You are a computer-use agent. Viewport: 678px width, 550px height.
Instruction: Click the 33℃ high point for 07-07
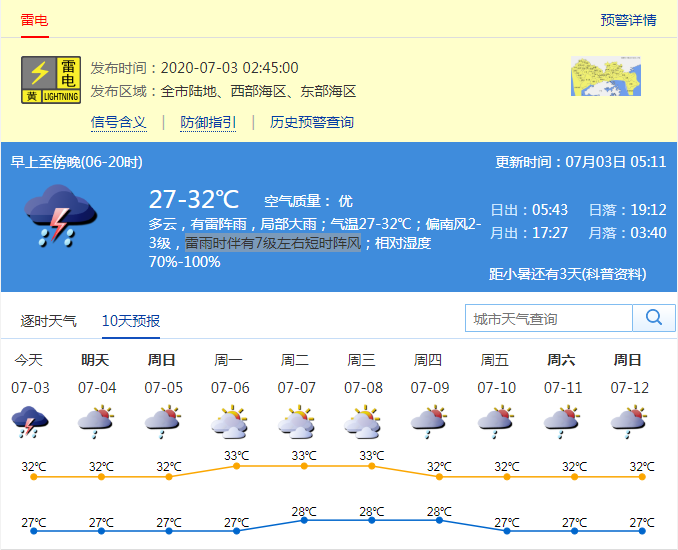[304, 465]
